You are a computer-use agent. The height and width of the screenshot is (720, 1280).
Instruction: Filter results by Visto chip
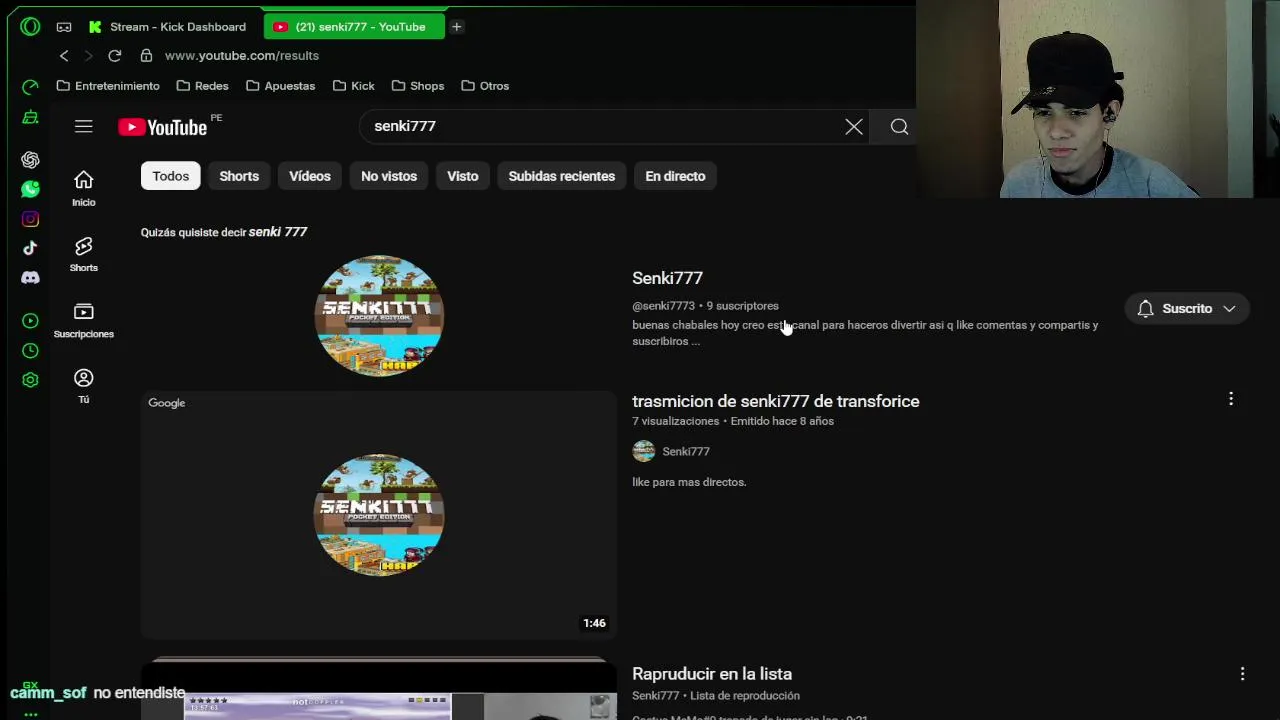click(463, 176)
